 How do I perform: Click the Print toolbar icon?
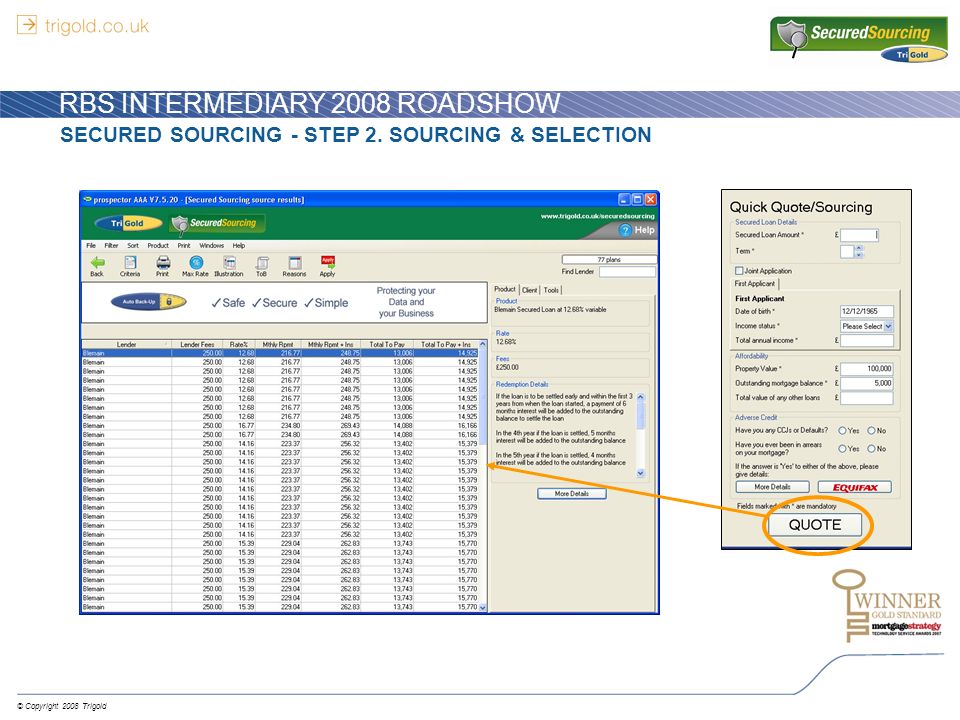point(163,263)
